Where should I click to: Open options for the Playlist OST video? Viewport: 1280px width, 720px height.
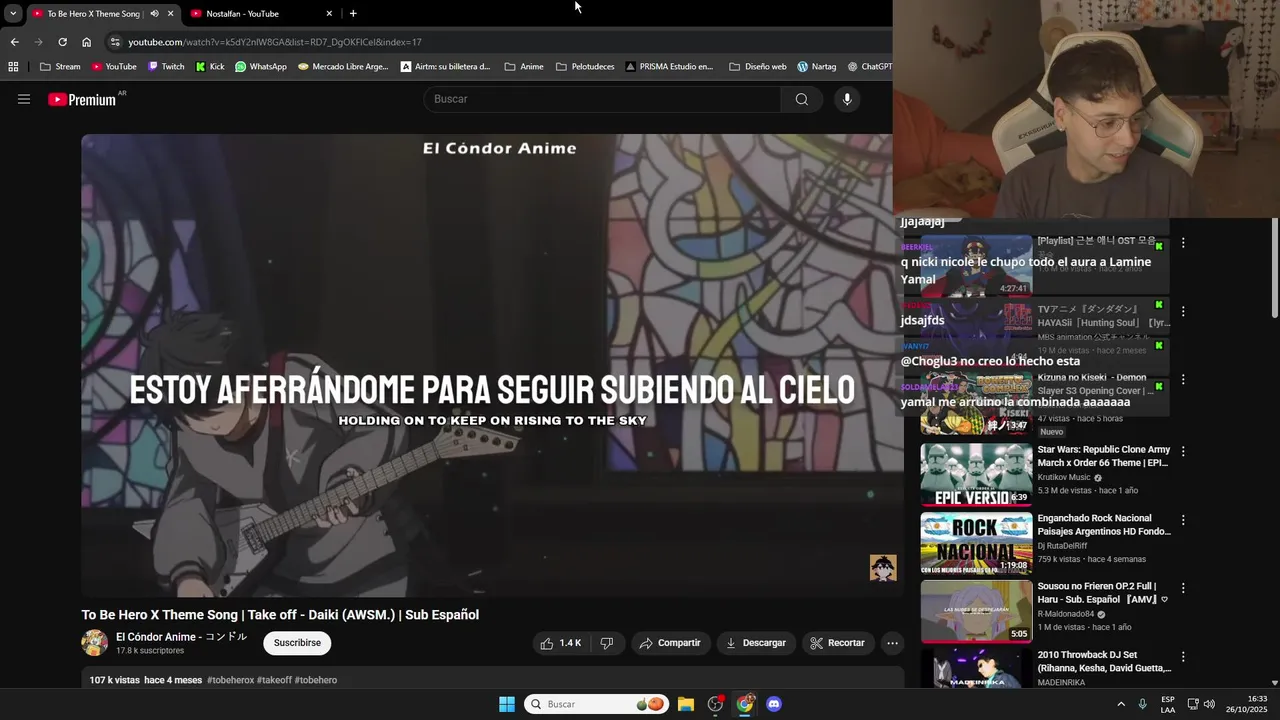click(1183, 243)
